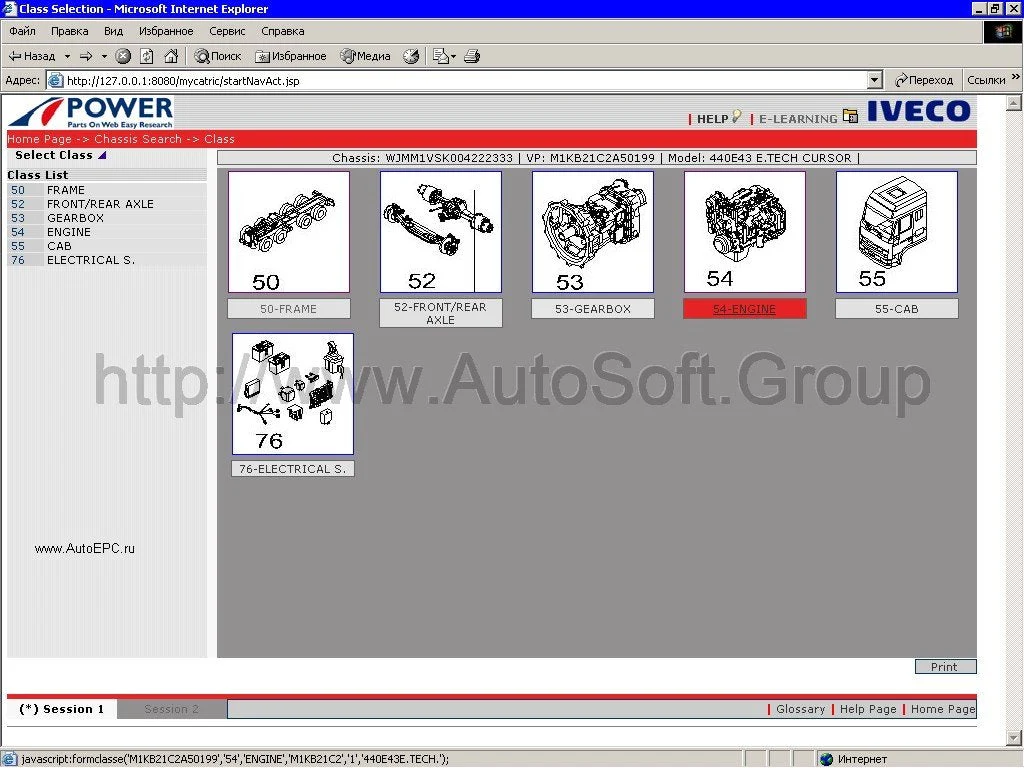Click the History clock icon on the toolbar
1024x768 pixels.
[411, 56]
